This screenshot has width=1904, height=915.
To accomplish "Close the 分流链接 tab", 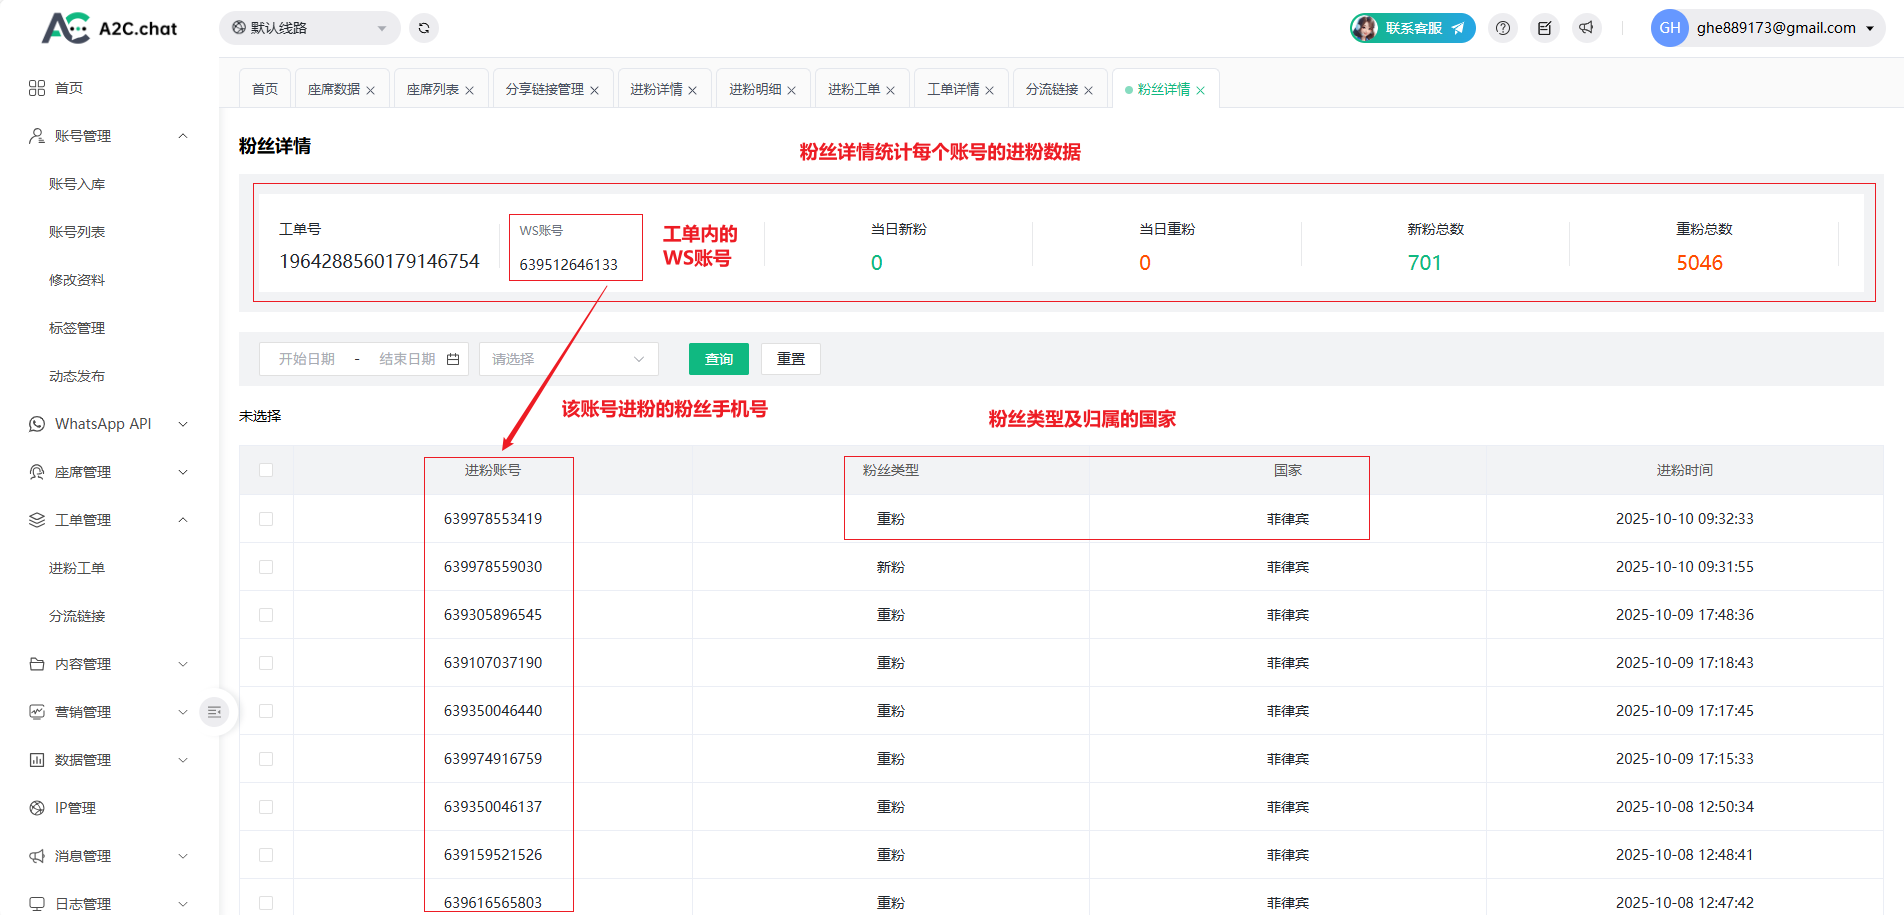I will point(1089,90).
